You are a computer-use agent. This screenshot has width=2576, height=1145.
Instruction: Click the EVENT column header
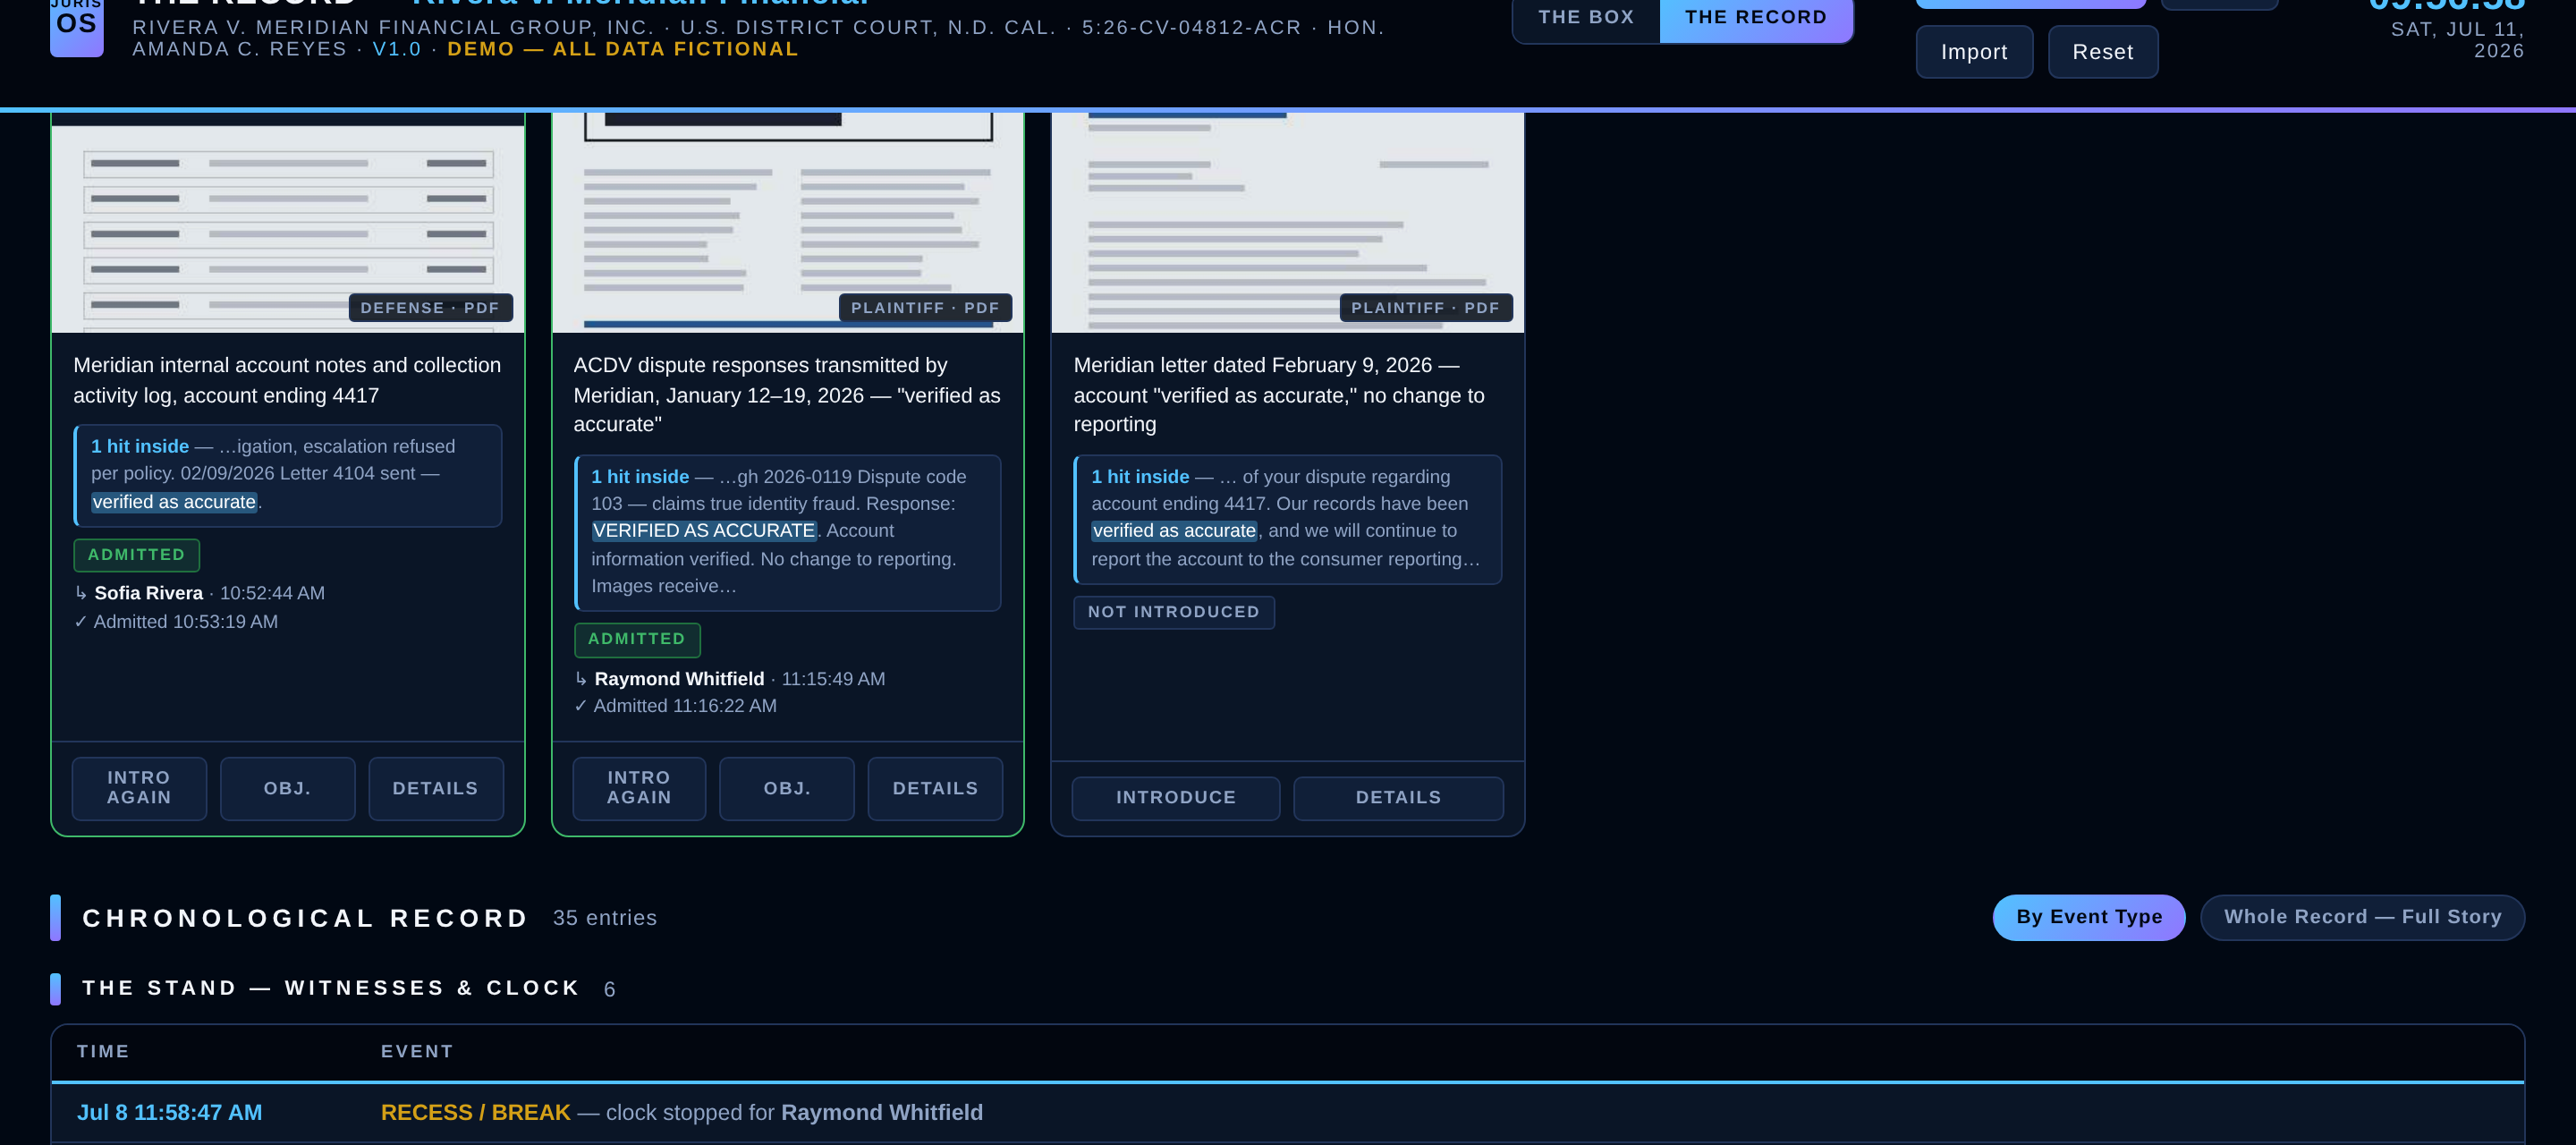coord(417,1052)
